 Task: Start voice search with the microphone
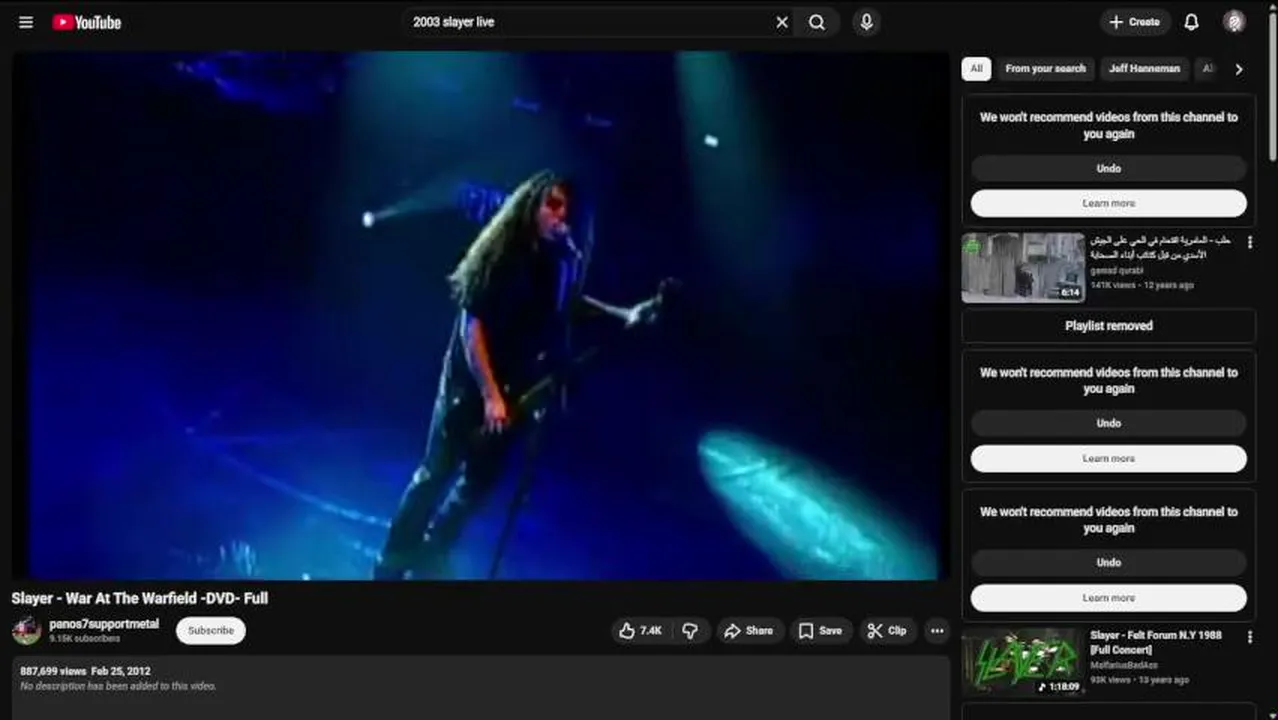tap(866, 22)
